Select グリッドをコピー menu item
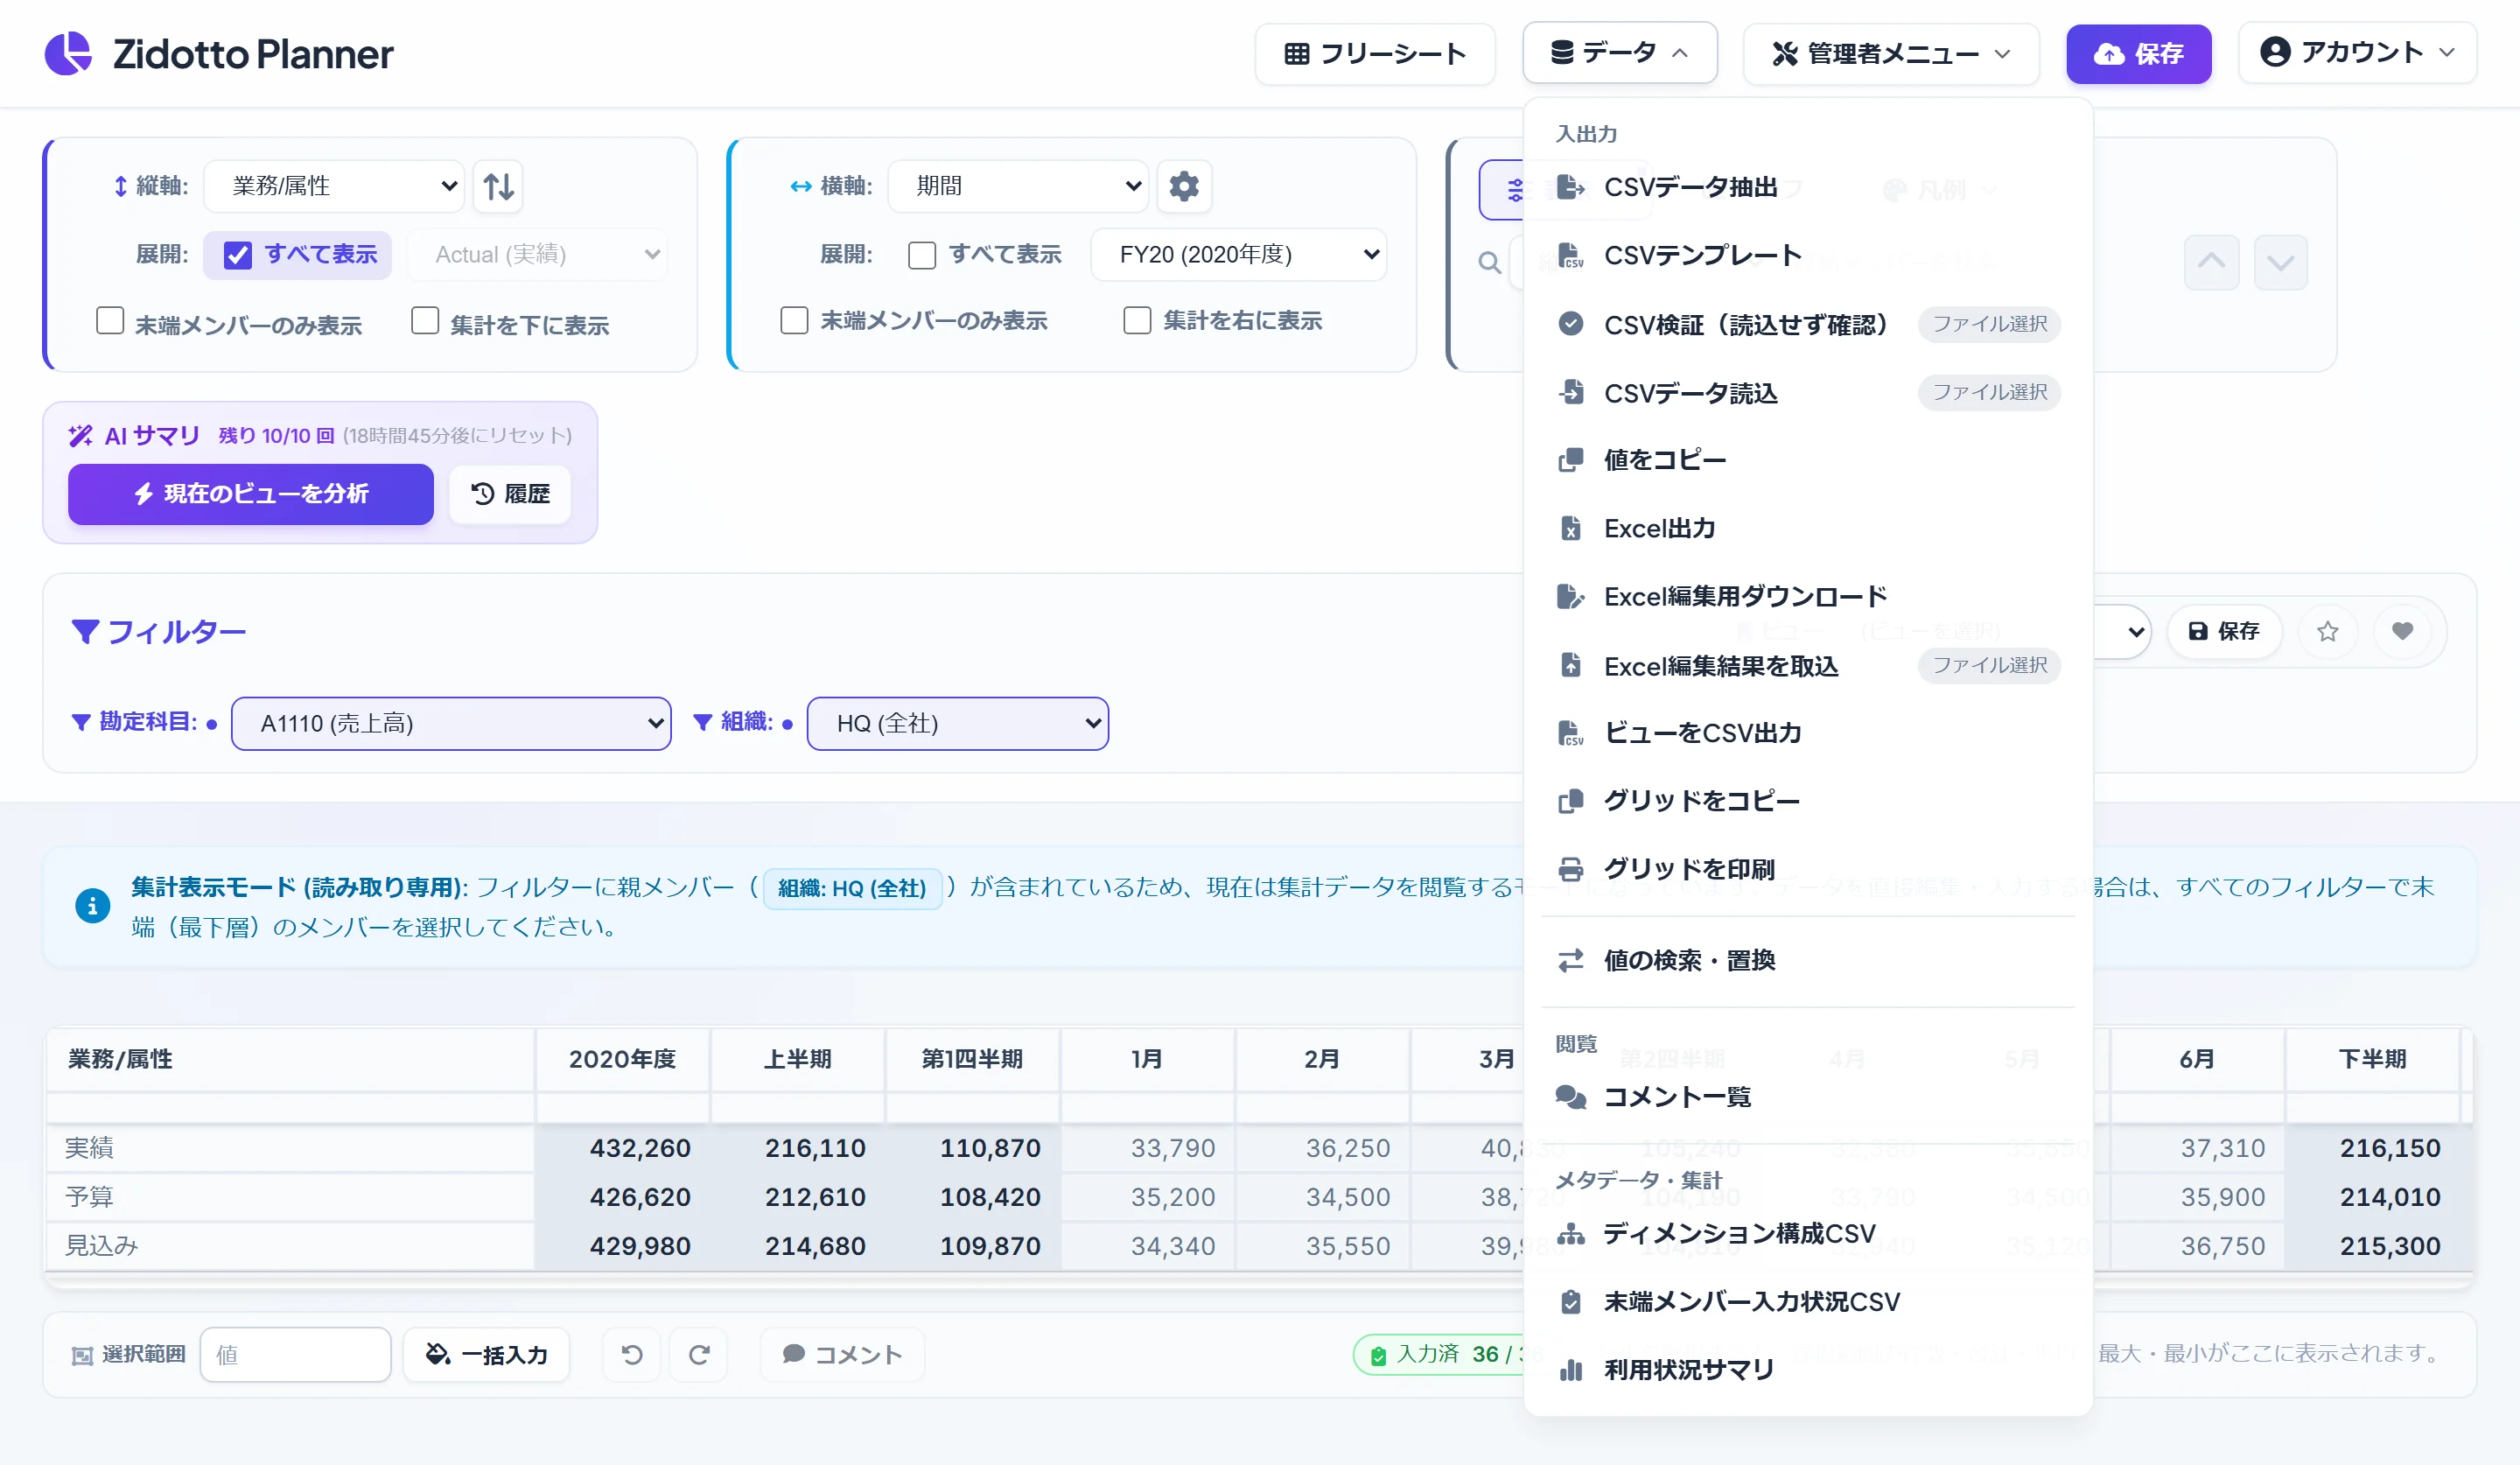Image resolution: width=2520 pixels, height=1465 pixels. 1808,801
